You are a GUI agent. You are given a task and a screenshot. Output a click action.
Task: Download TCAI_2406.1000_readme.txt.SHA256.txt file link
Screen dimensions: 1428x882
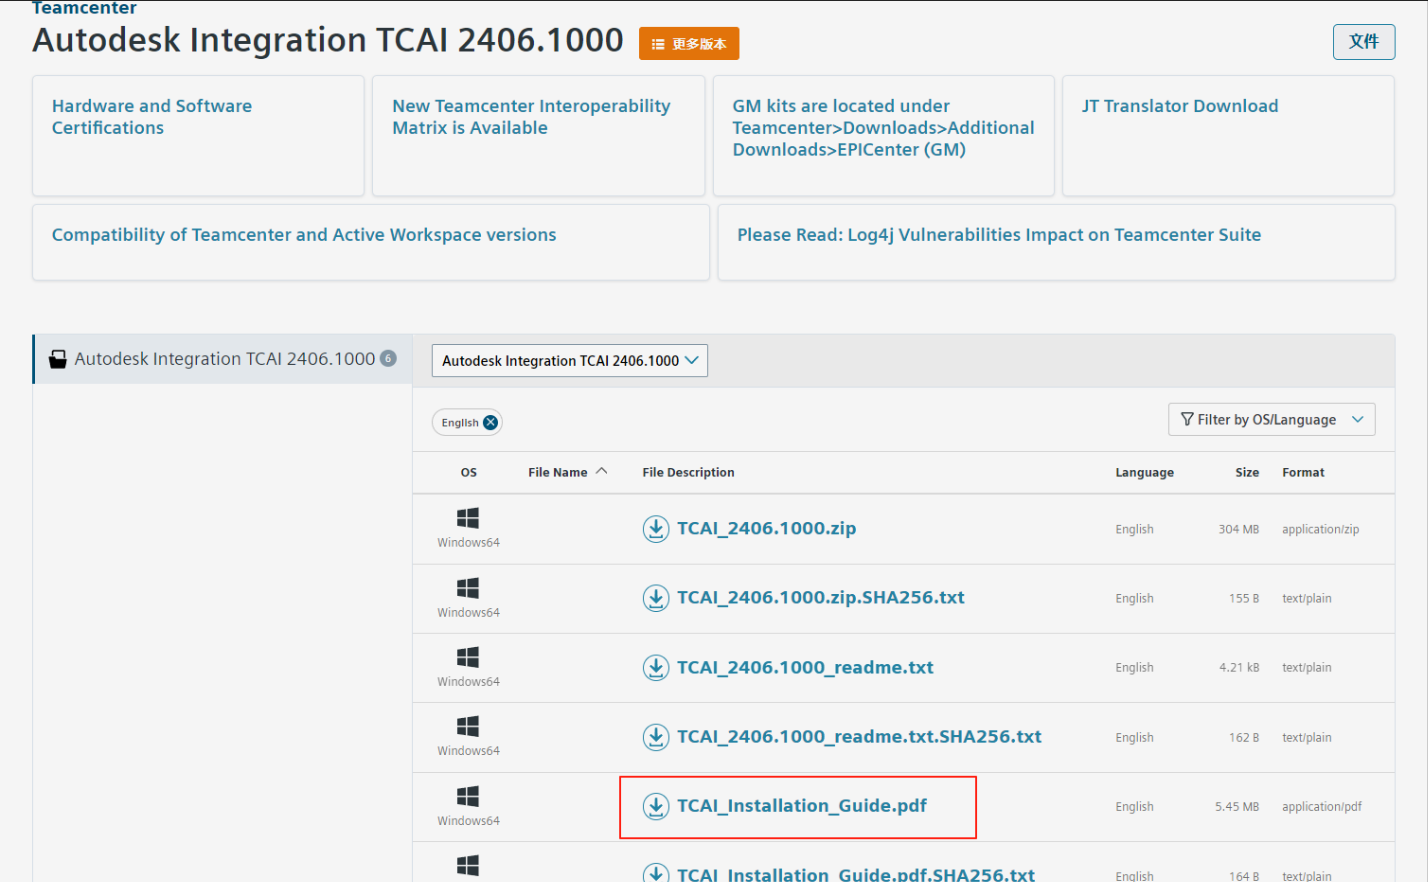pyautogui.click(x=859, y=737)
